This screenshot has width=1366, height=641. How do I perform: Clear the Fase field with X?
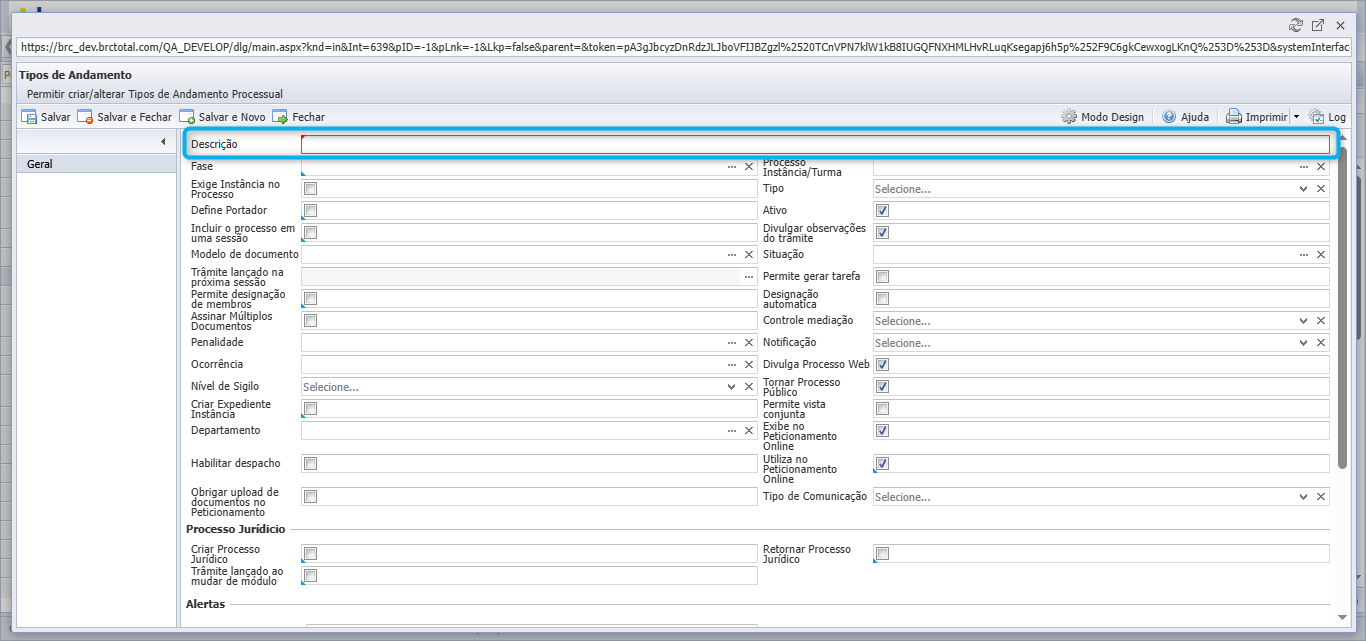pyautogui.click(x=748, y=167)
